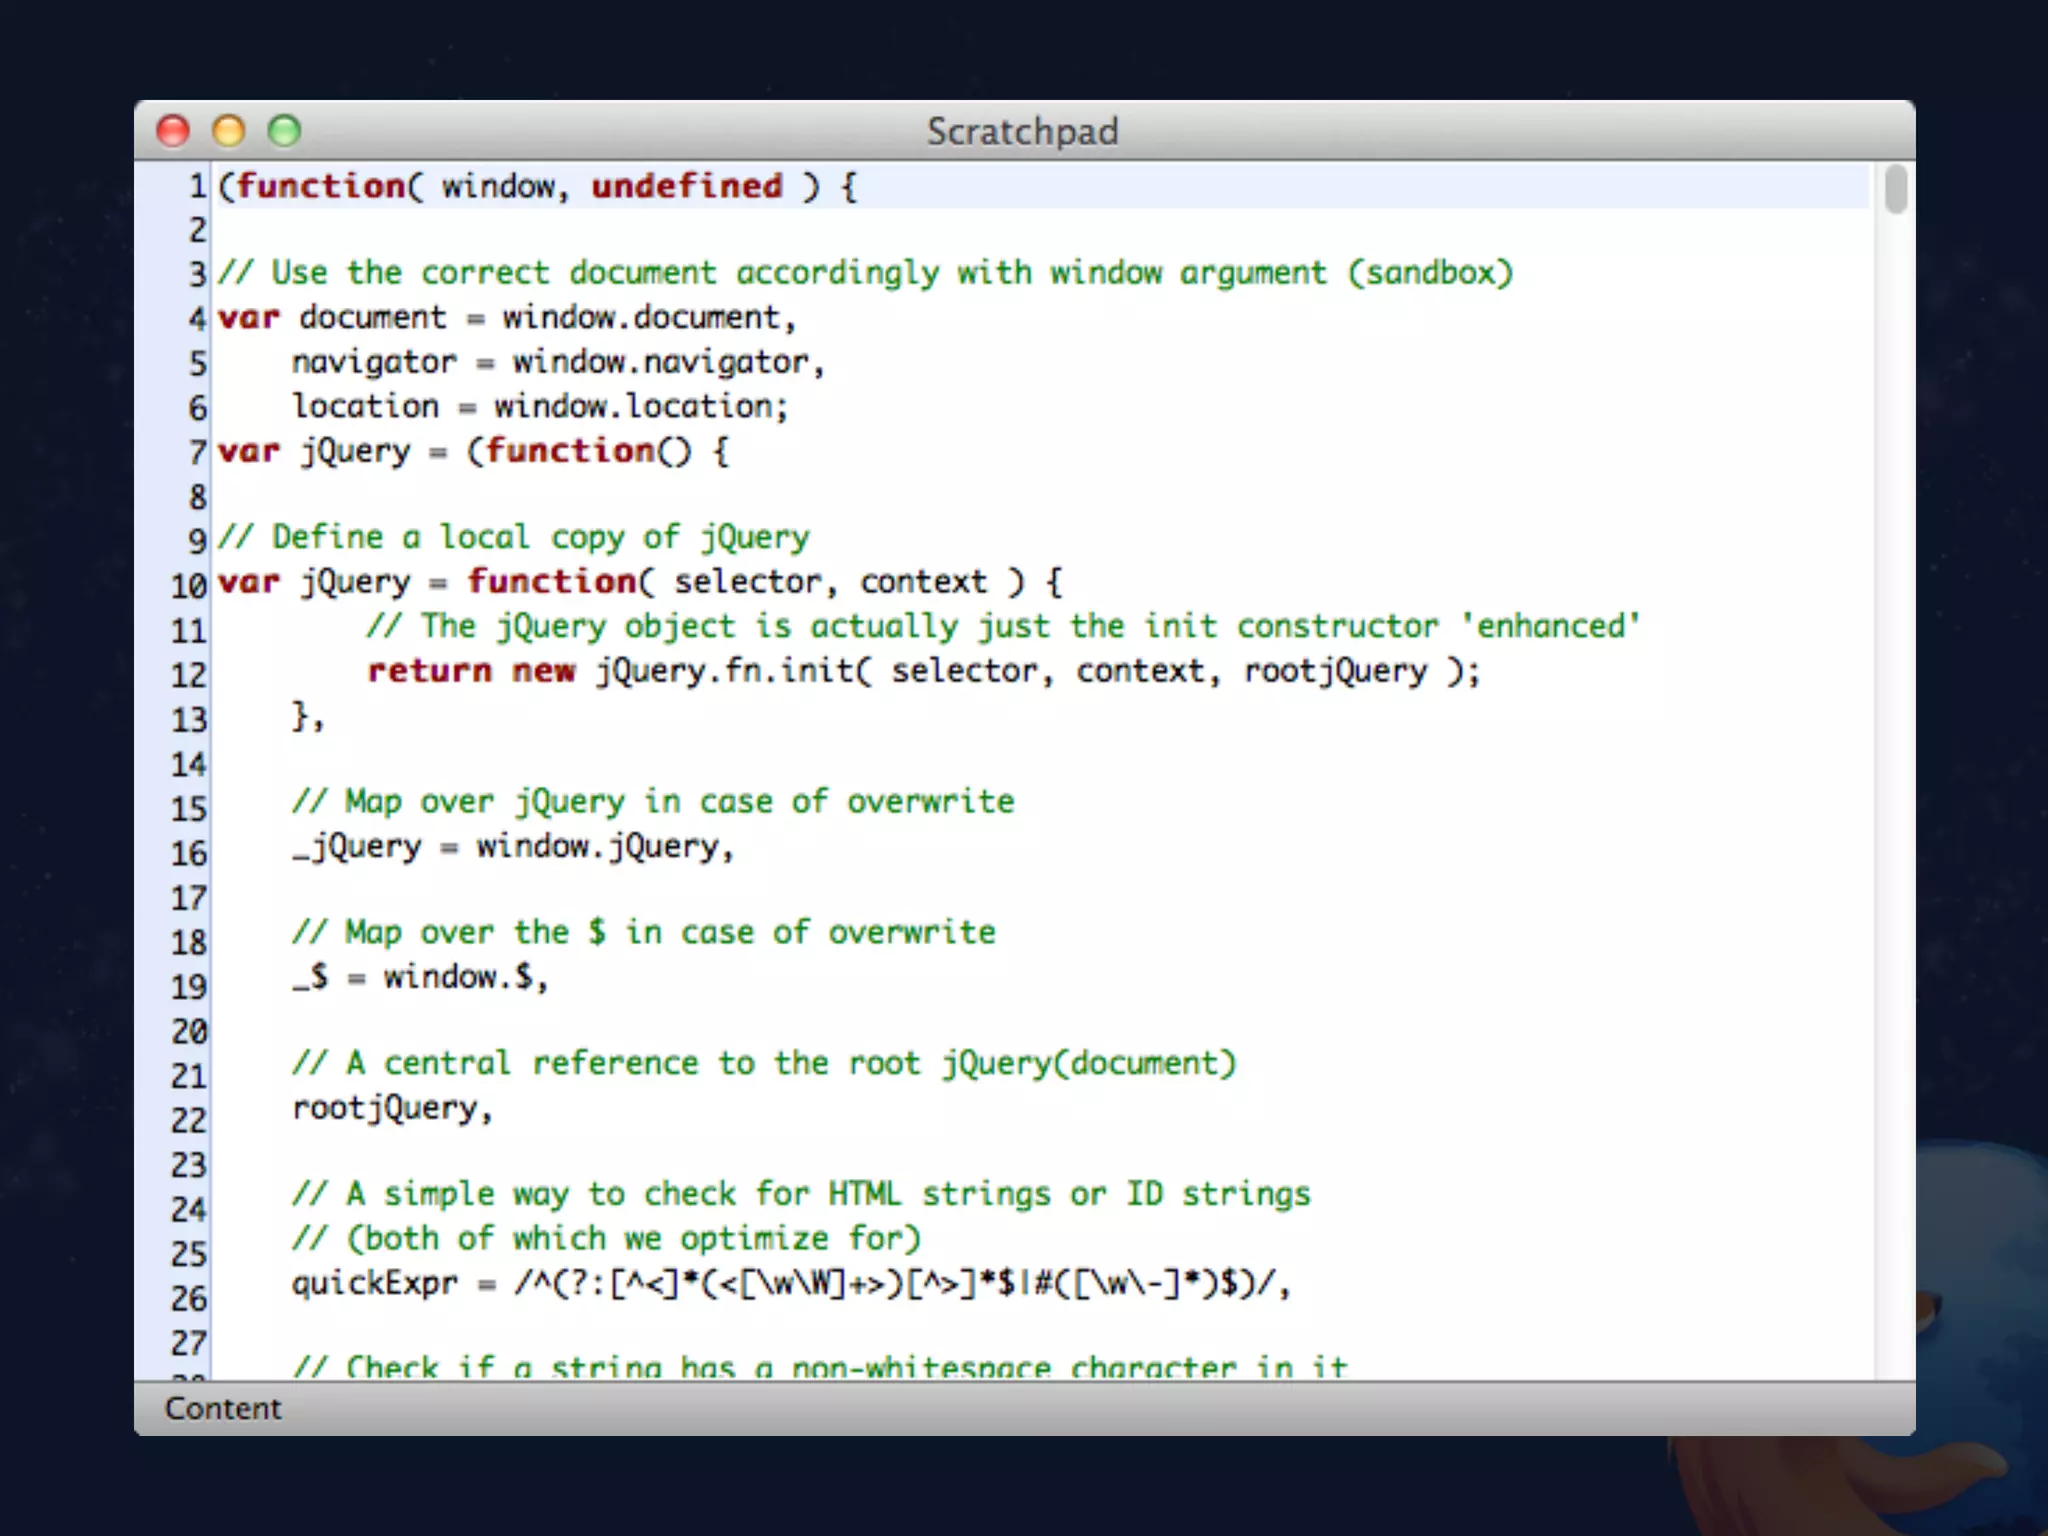Image resolution: width=2048 pixels, height=1536 pixels.
Task: Place cursor on the word undefined
Action: tap(686, 187)
